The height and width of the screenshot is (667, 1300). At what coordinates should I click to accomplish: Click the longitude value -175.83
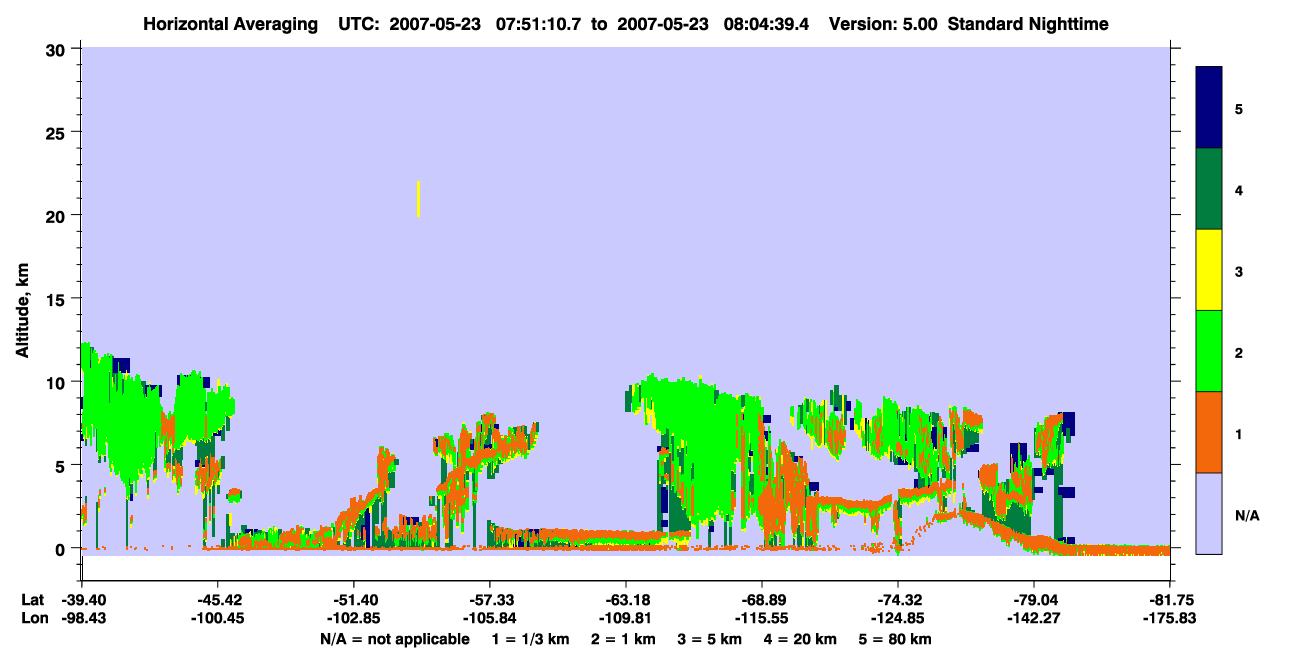[1170, 618]
